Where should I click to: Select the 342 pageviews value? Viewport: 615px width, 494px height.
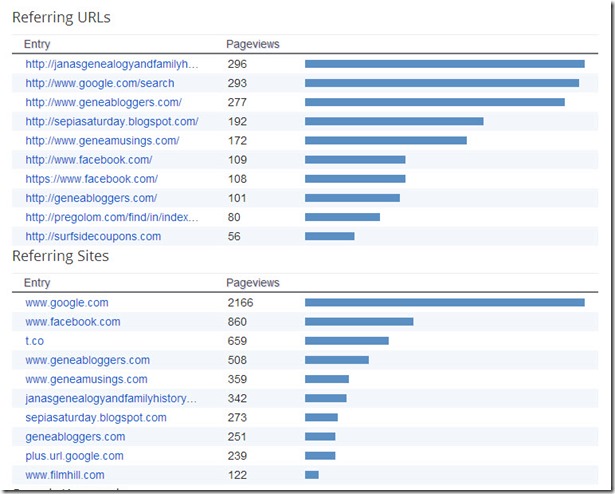(237, 399)
